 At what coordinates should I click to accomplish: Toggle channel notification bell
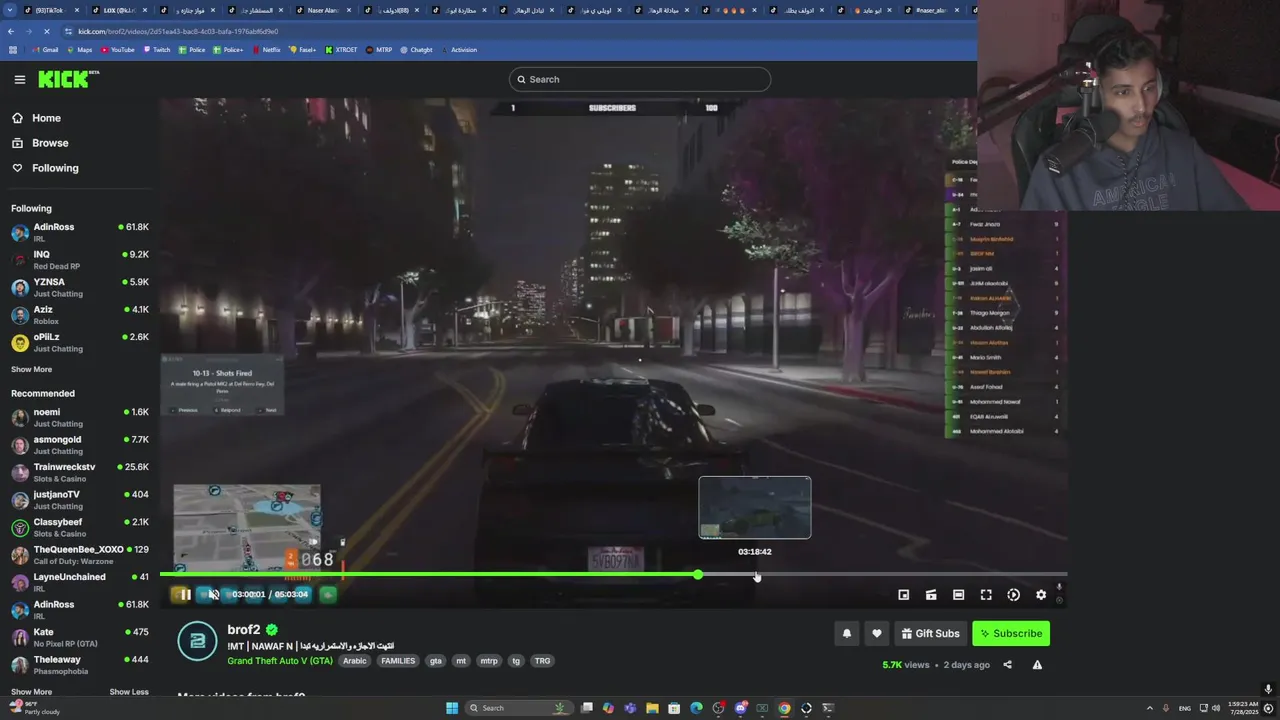point(847,633)
